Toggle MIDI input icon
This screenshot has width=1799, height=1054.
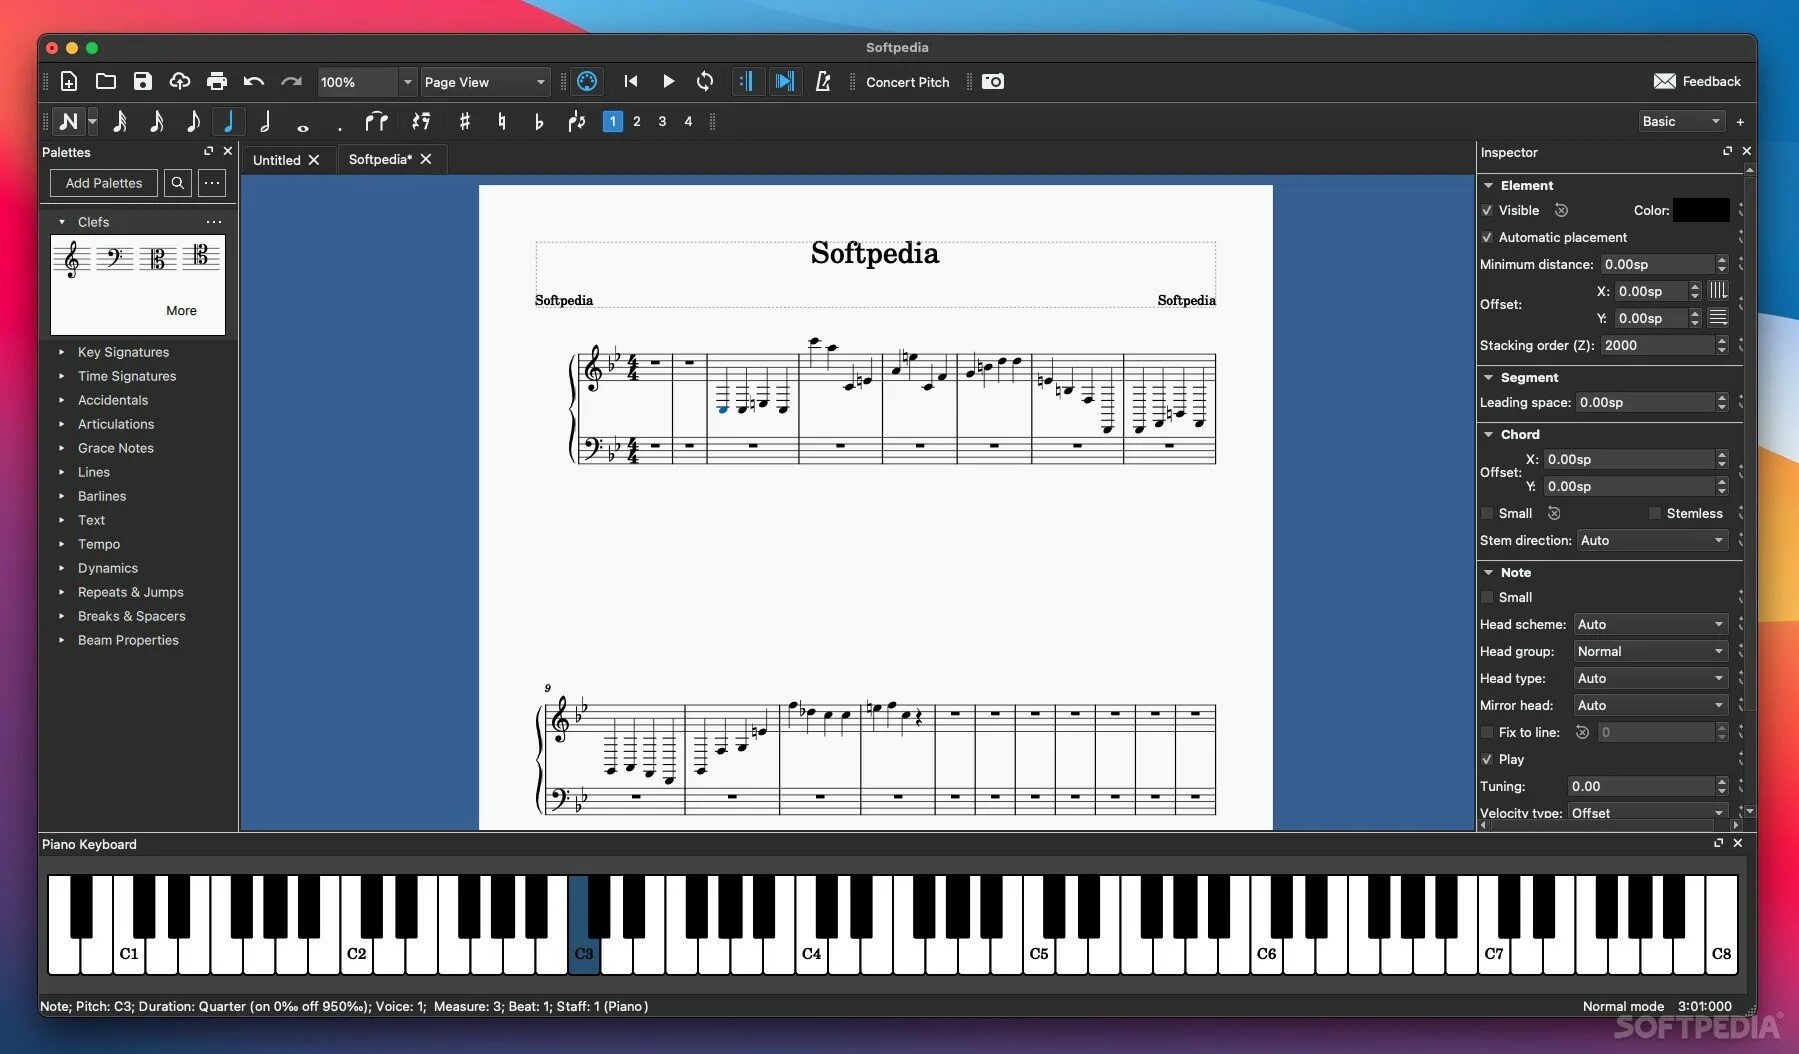click(x=587, y=82)
